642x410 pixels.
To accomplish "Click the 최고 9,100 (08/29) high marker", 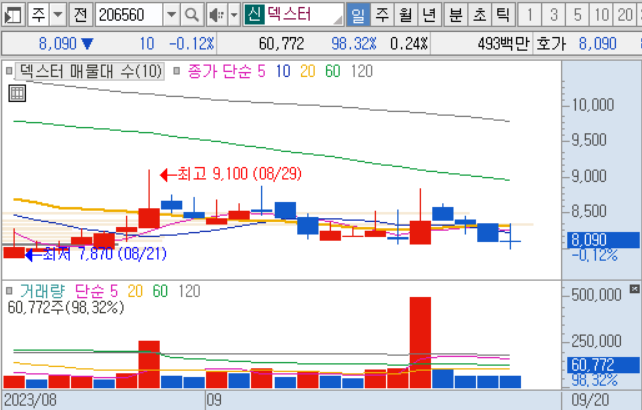I will point(231,174).
